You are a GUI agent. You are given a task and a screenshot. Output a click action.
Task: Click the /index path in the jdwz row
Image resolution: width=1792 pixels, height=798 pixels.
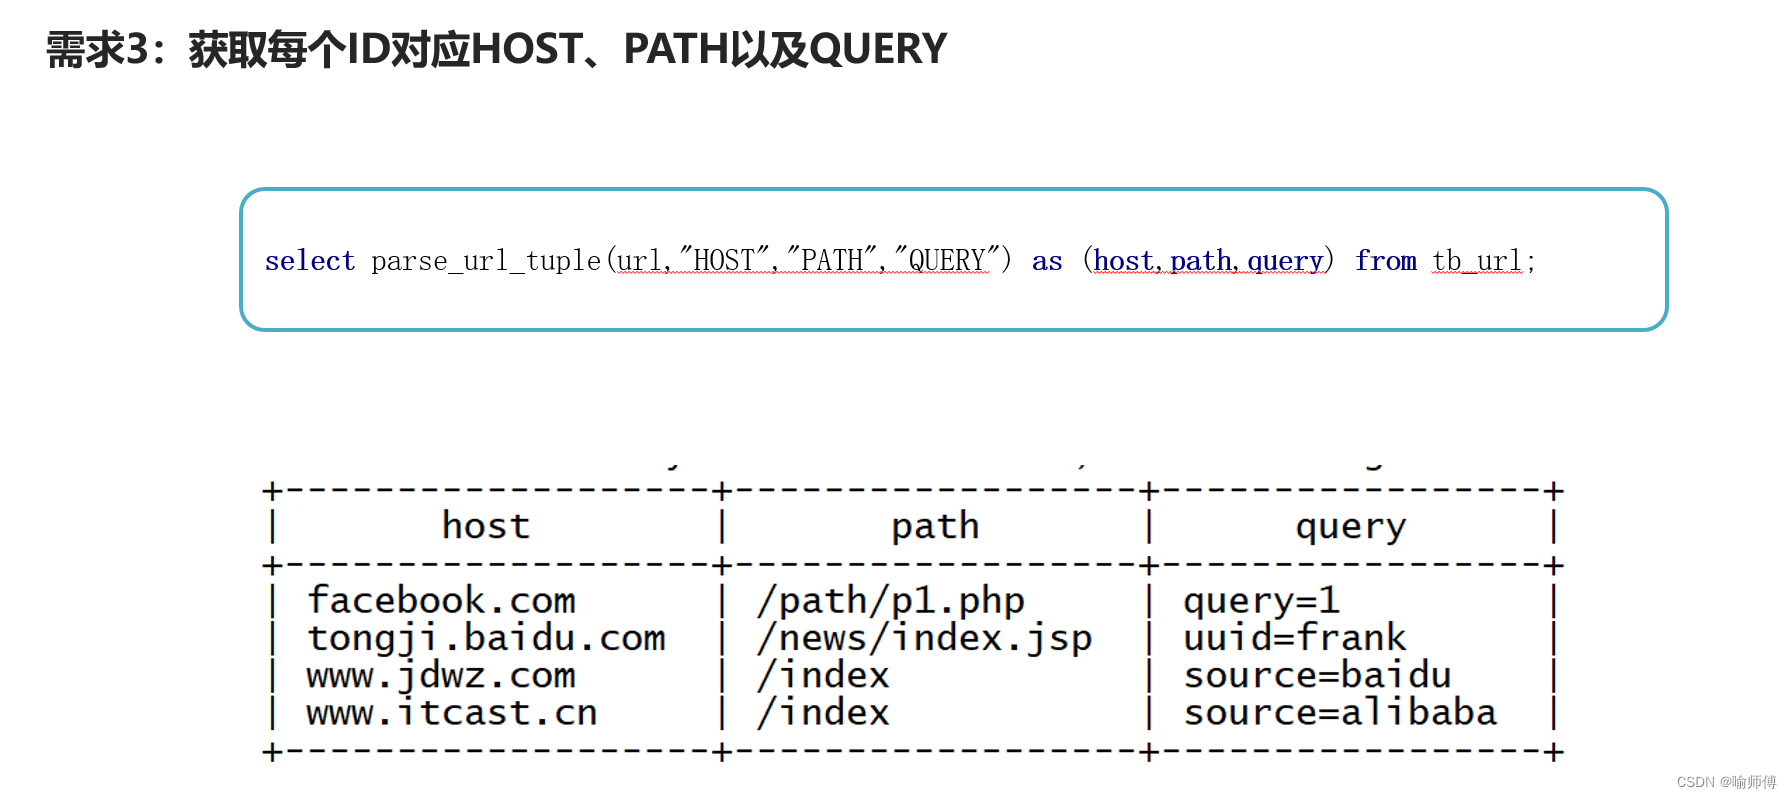[823, 675]
